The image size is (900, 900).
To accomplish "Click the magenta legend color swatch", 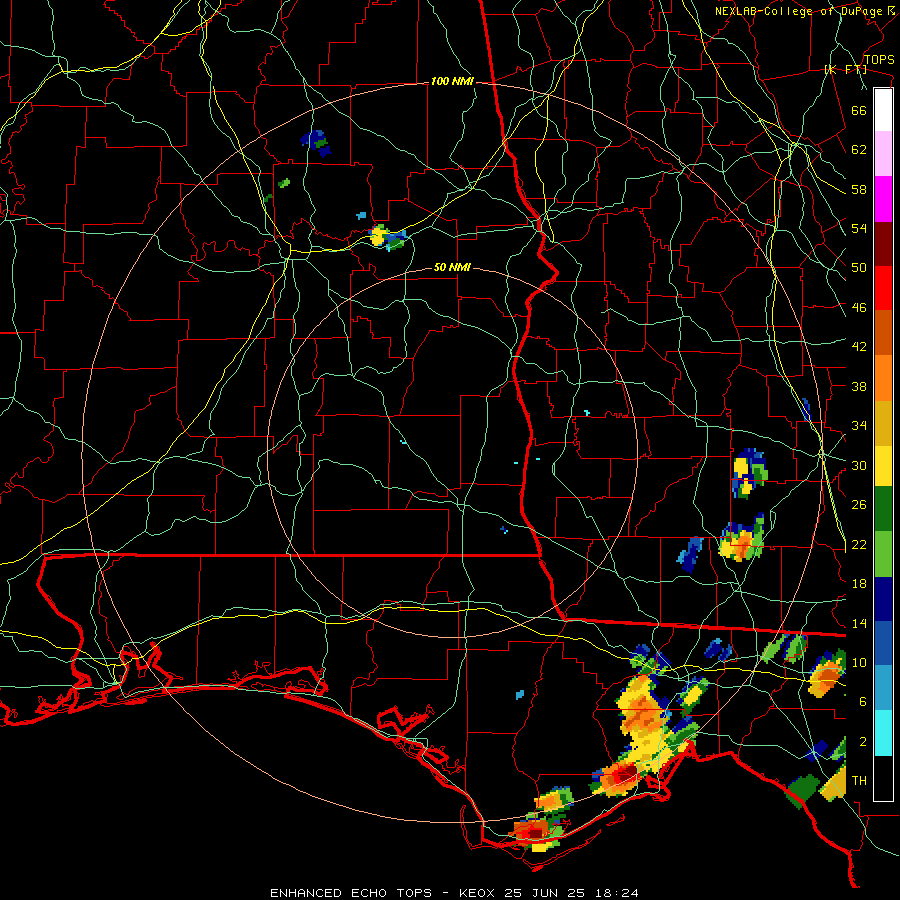I will pyautogui.click(x=883, y=199).
